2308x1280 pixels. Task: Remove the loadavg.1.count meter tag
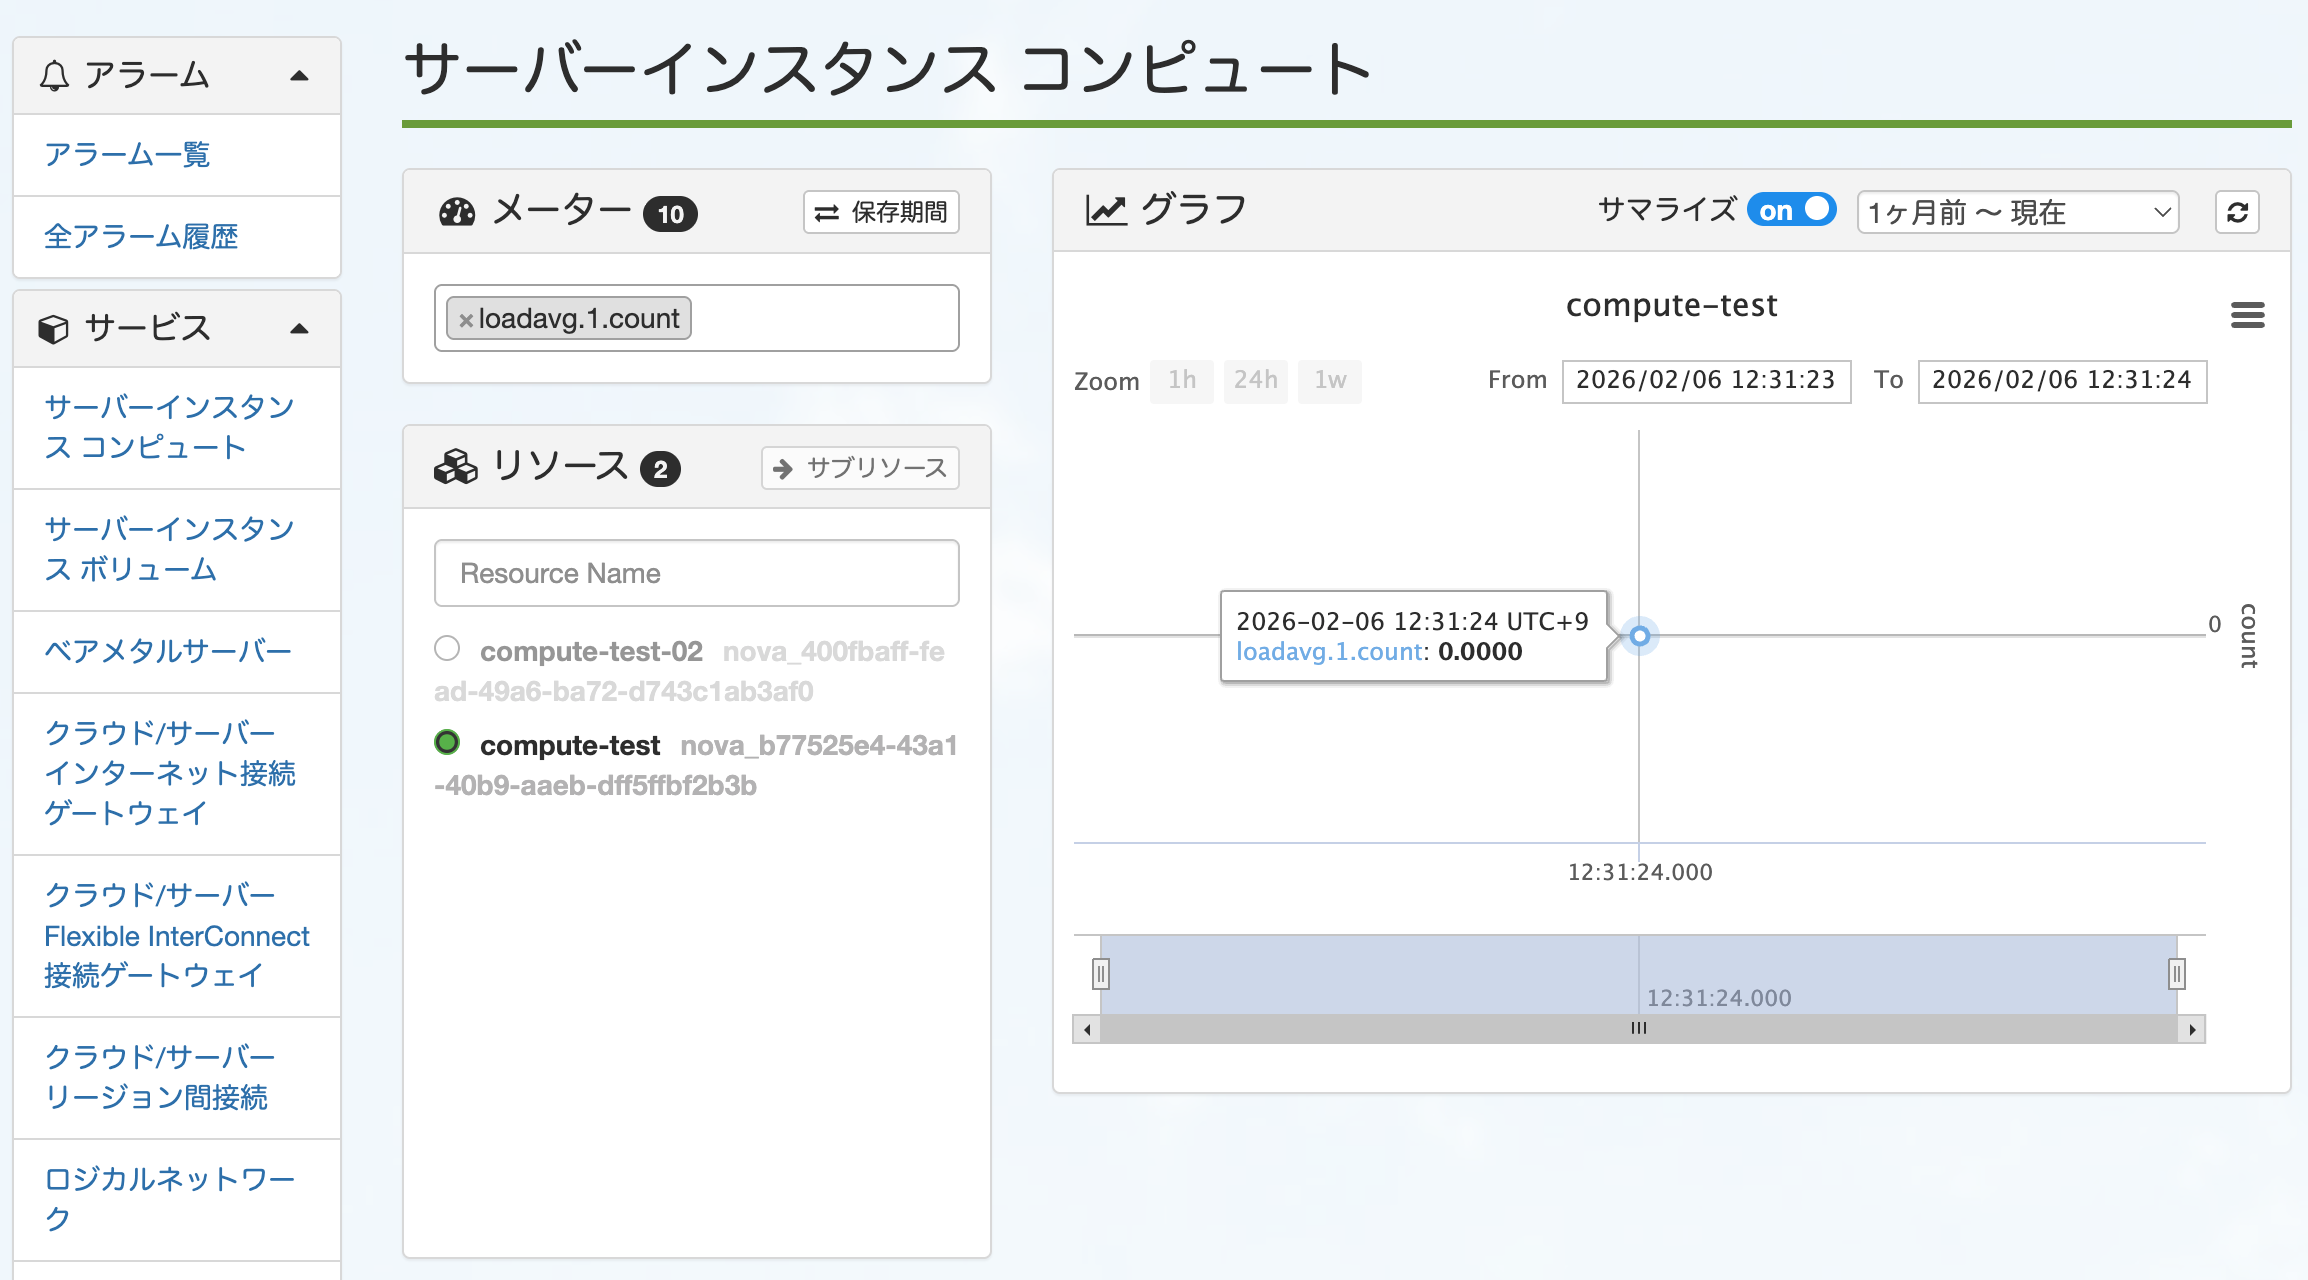tap(465, 320)
